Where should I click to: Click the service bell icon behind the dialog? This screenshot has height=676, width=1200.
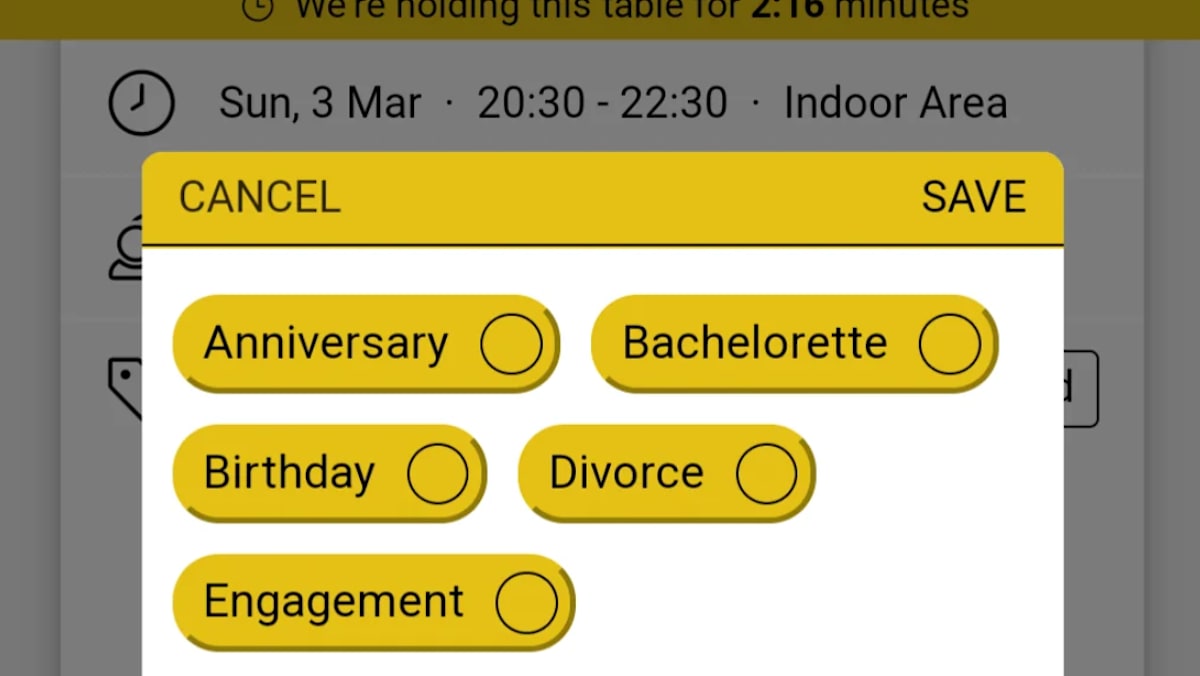click(126, 254)
